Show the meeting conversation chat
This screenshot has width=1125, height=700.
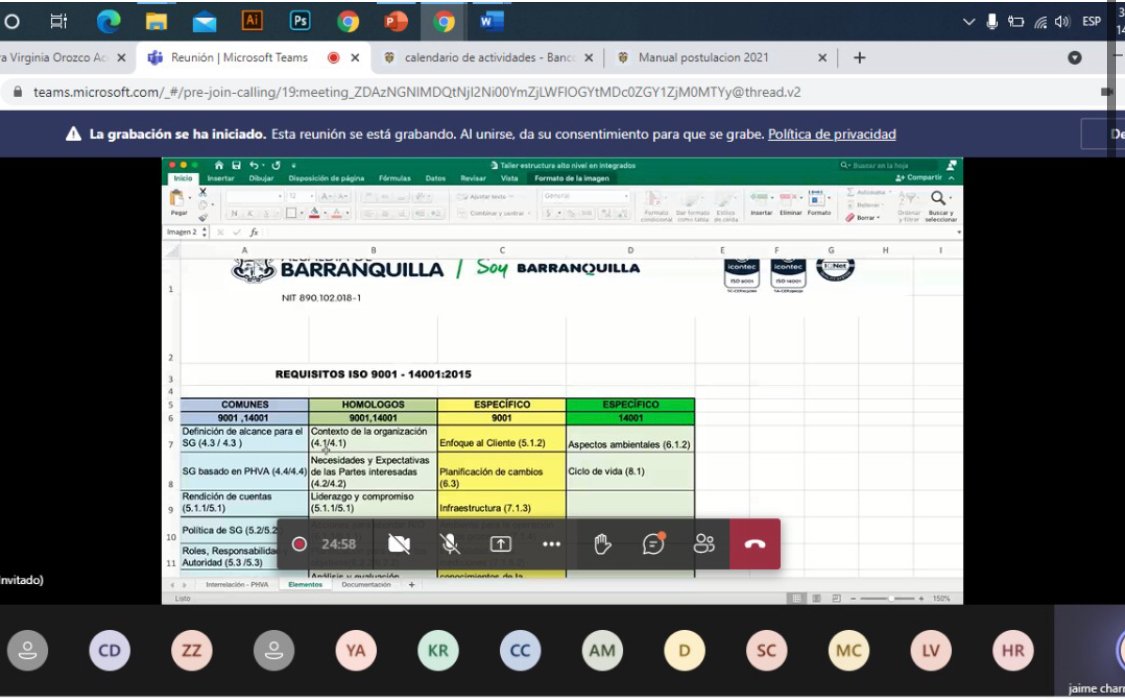653,544
